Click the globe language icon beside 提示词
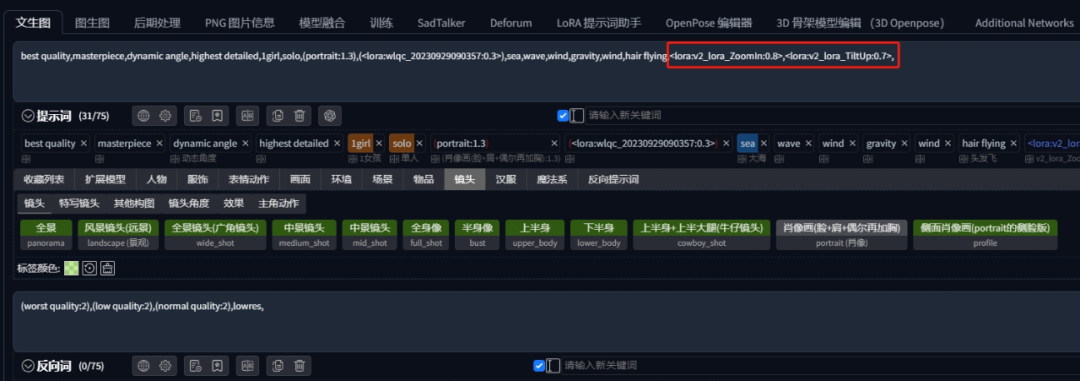Screen dimensions: 1080x381 tap(144, 116)
